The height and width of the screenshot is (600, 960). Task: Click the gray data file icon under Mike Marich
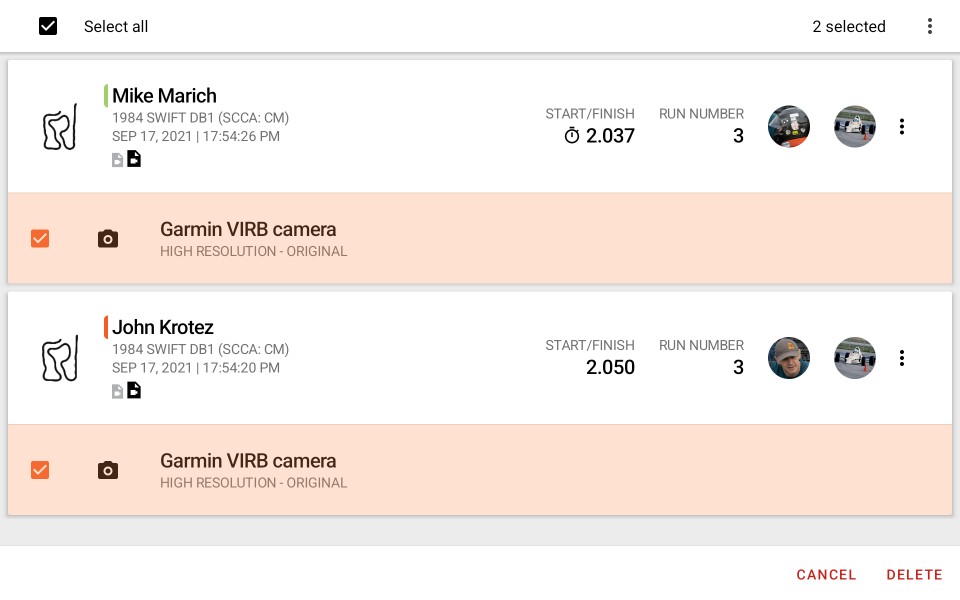click(x=117, y=160)
